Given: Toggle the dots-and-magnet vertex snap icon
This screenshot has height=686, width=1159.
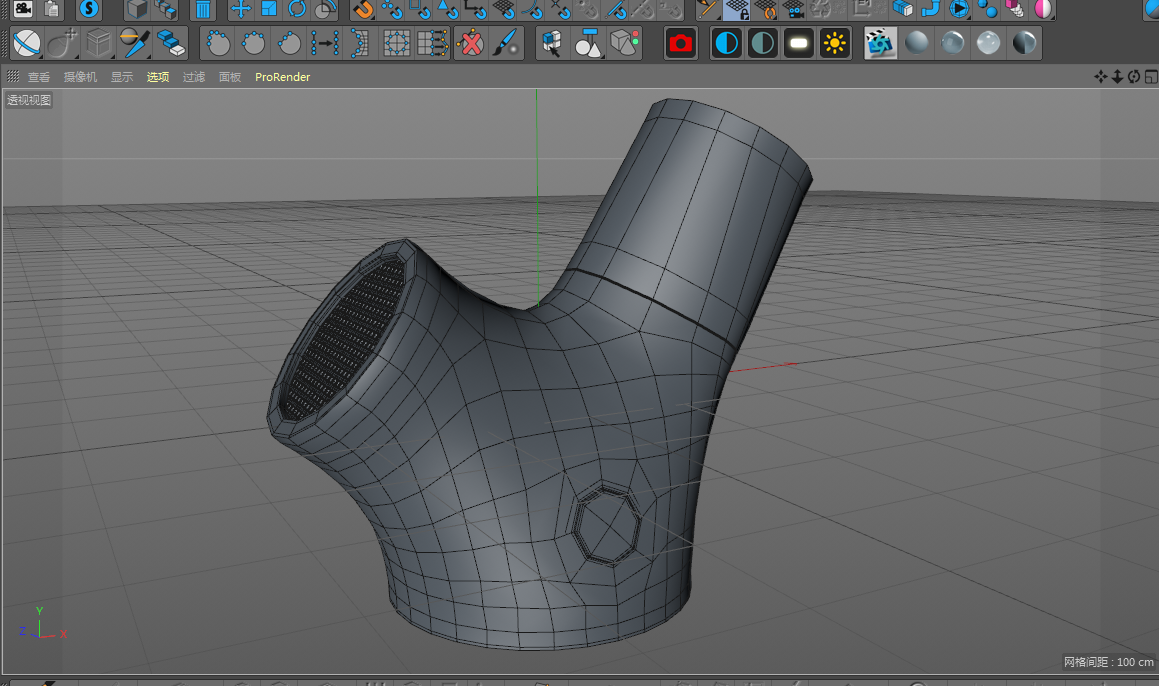Looking at the screenshot, I should click(391, 10).
